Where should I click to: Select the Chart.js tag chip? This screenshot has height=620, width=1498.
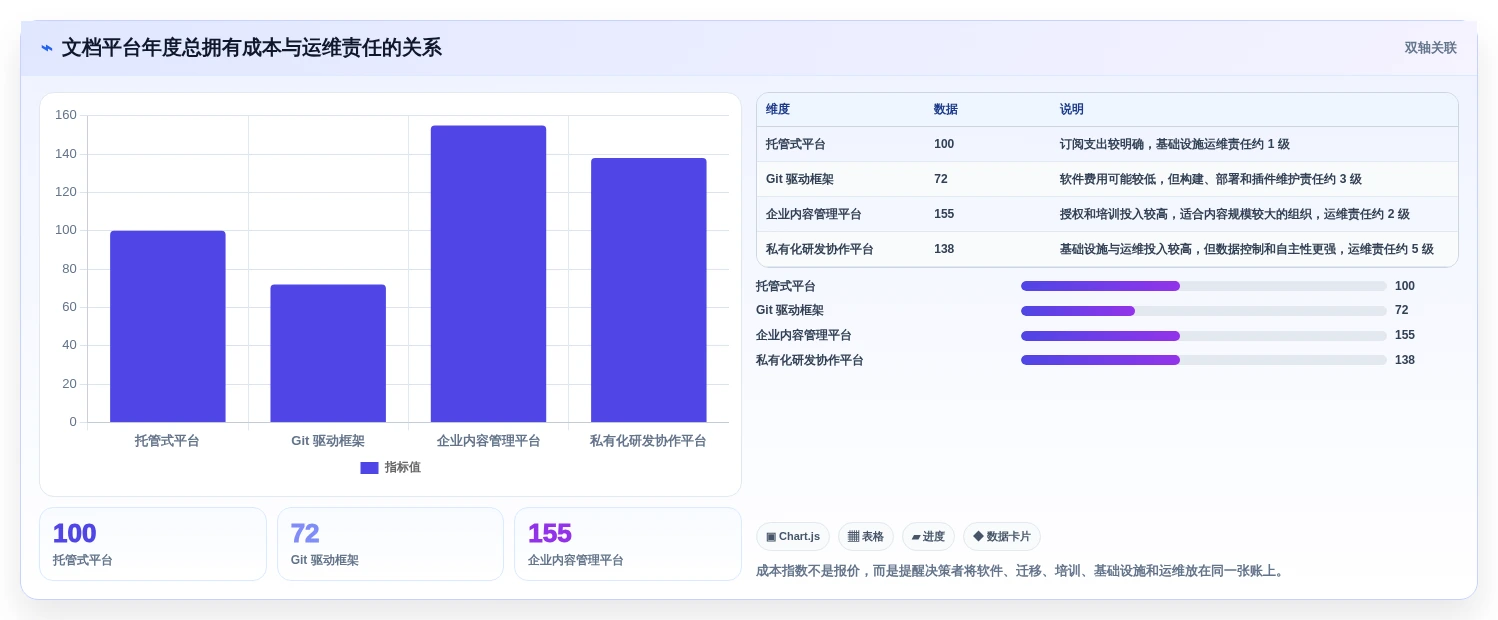tap(793, 537)
